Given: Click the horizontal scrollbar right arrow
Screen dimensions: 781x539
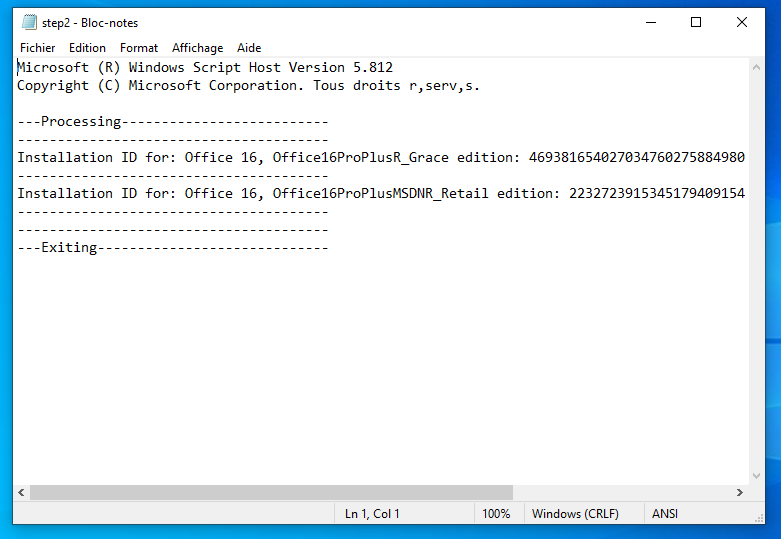Looking at the screenshot, I should (740, 493).
